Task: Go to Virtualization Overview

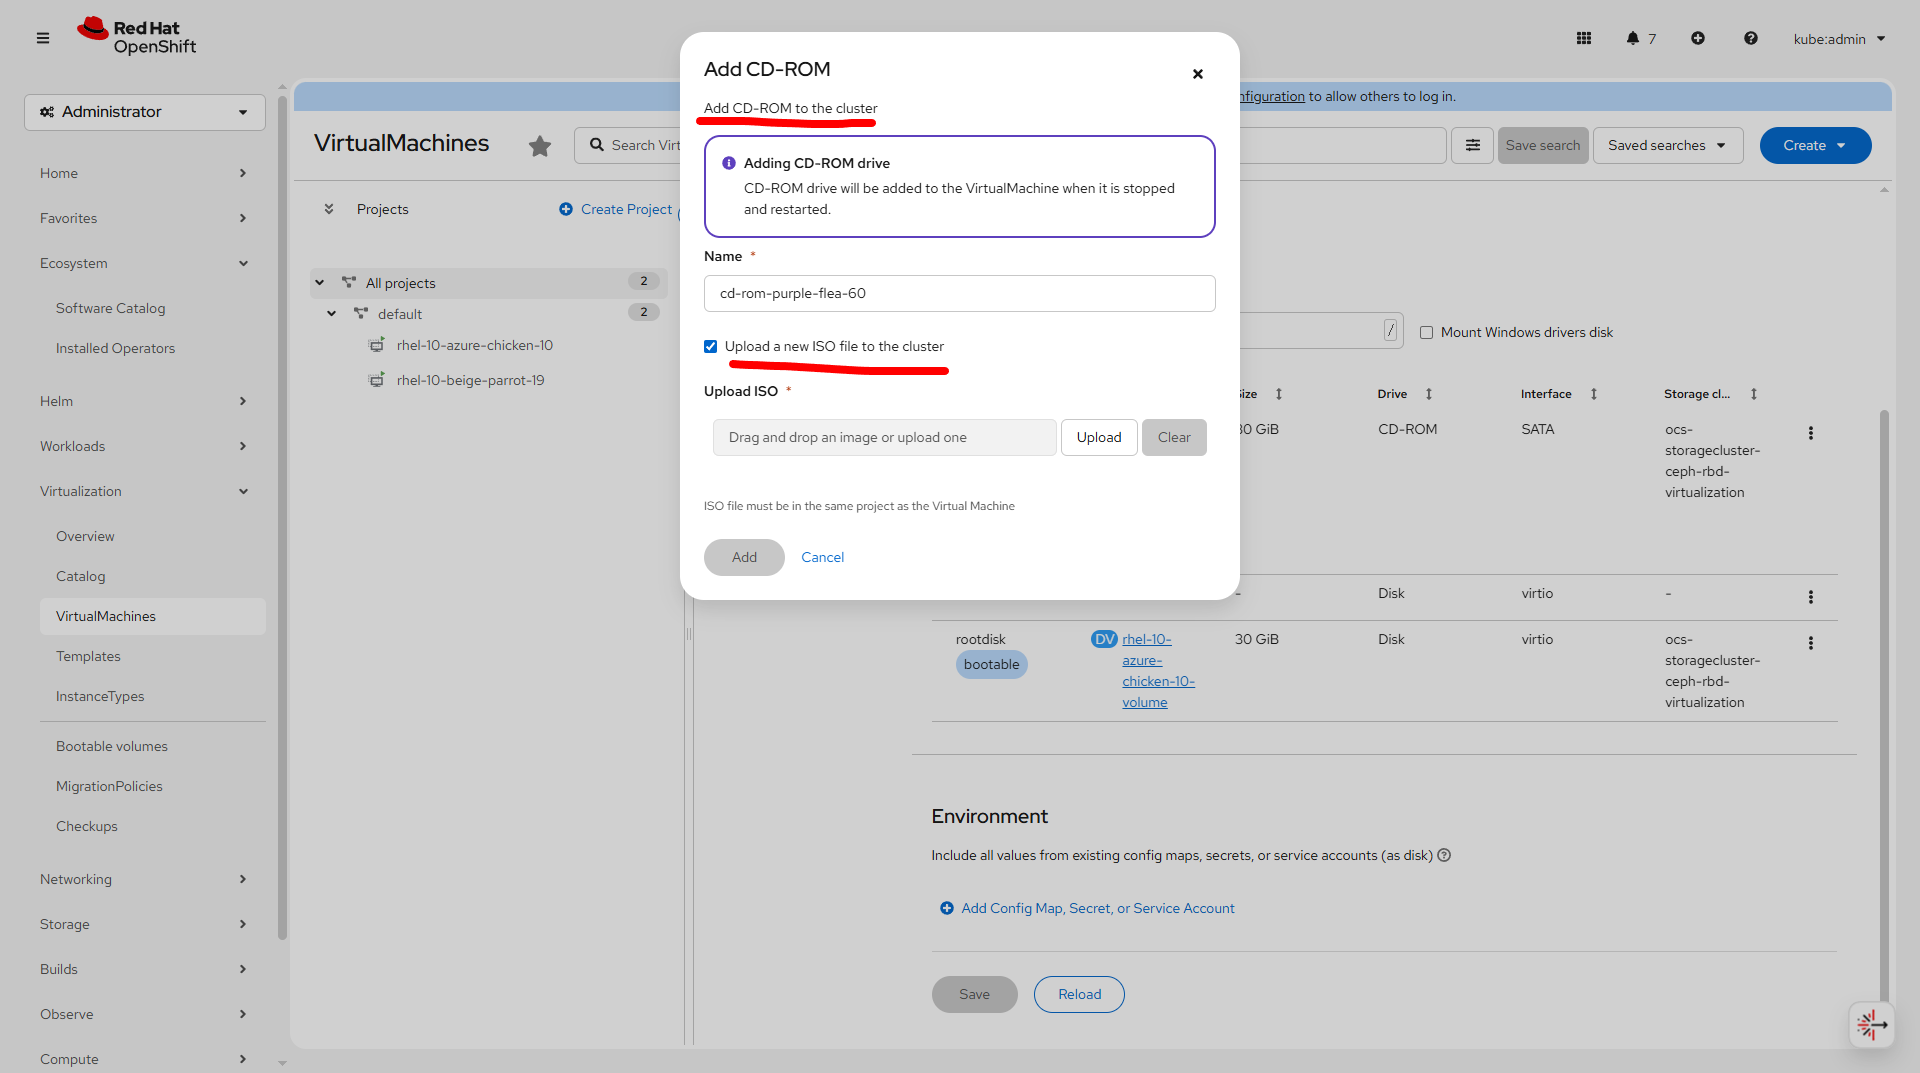Action: (85, 536)
